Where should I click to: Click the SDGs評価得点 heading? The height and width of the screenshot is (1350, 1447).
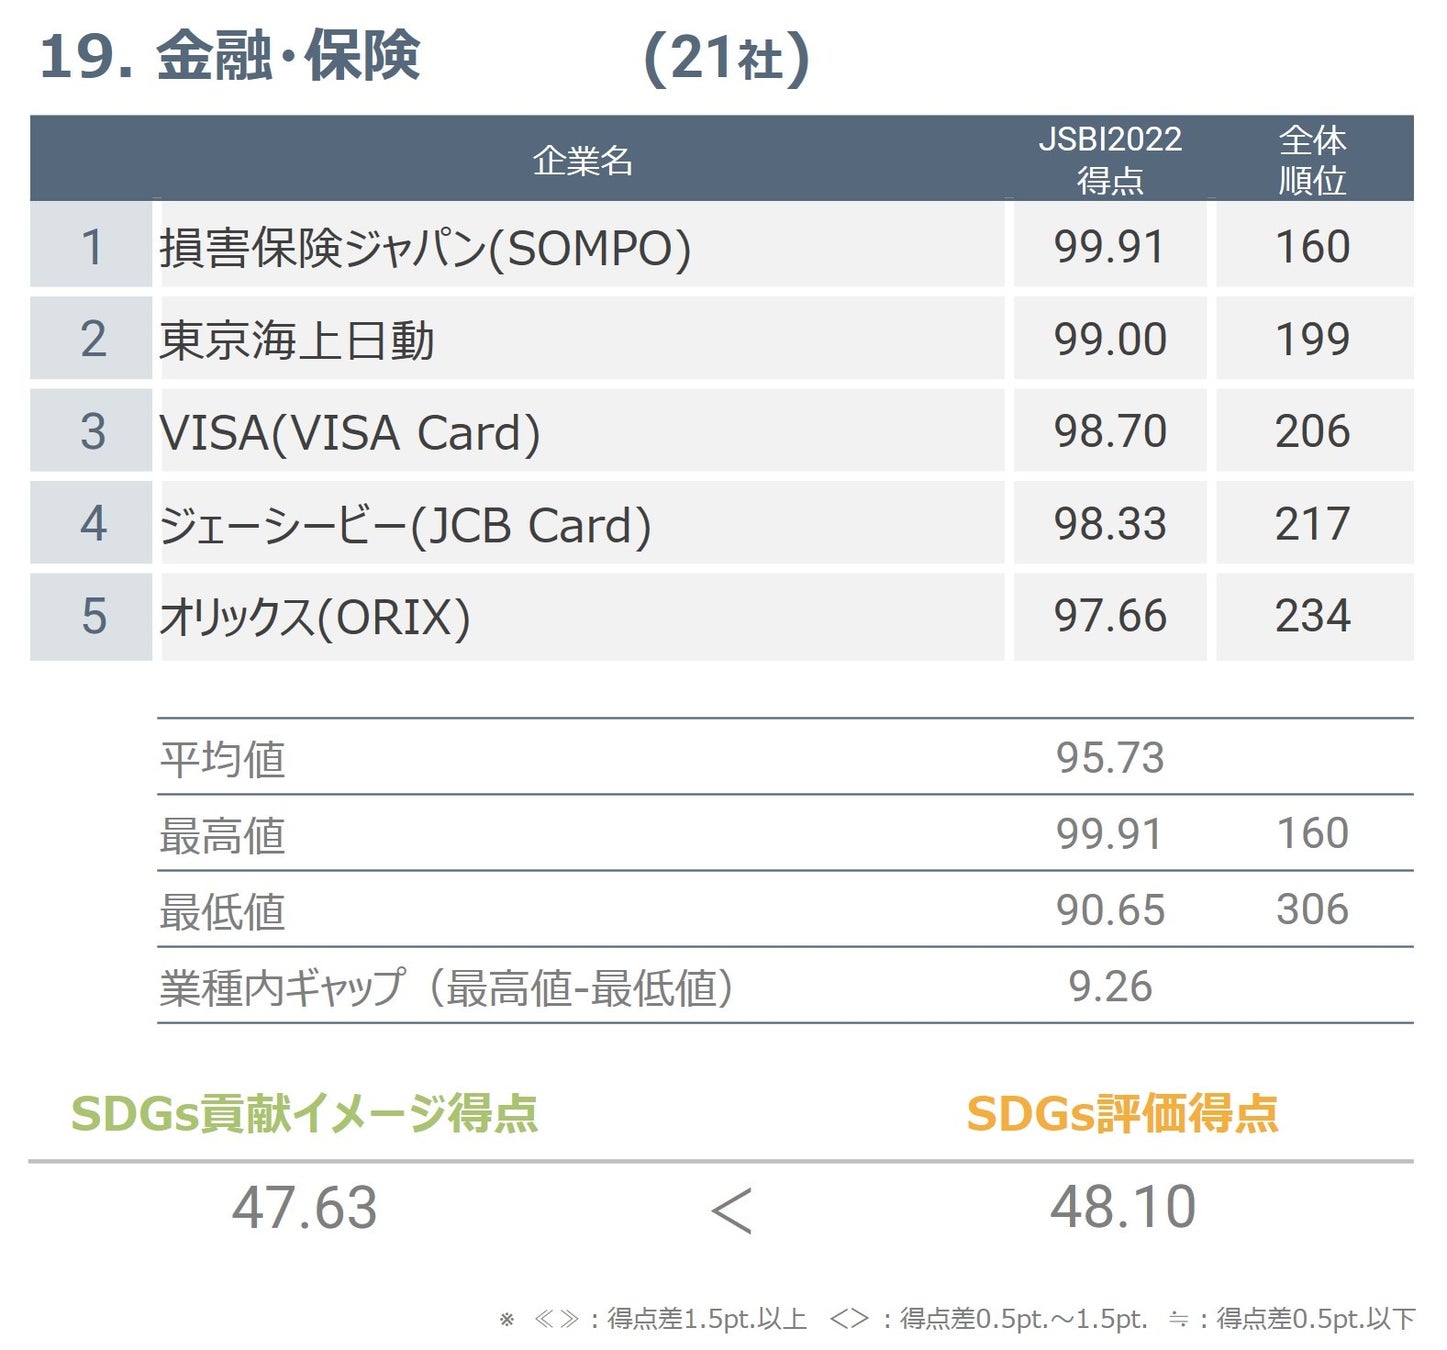click(1122, 1113)
